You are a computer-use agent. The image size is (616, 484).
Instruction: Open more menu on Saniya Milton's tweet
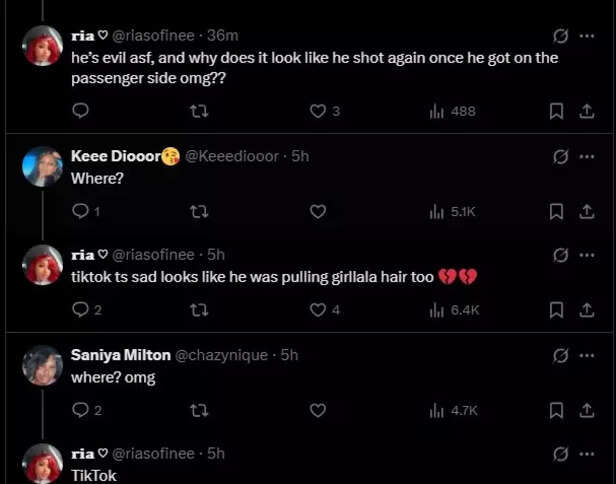pyautogui.click(x=587, y=355)
